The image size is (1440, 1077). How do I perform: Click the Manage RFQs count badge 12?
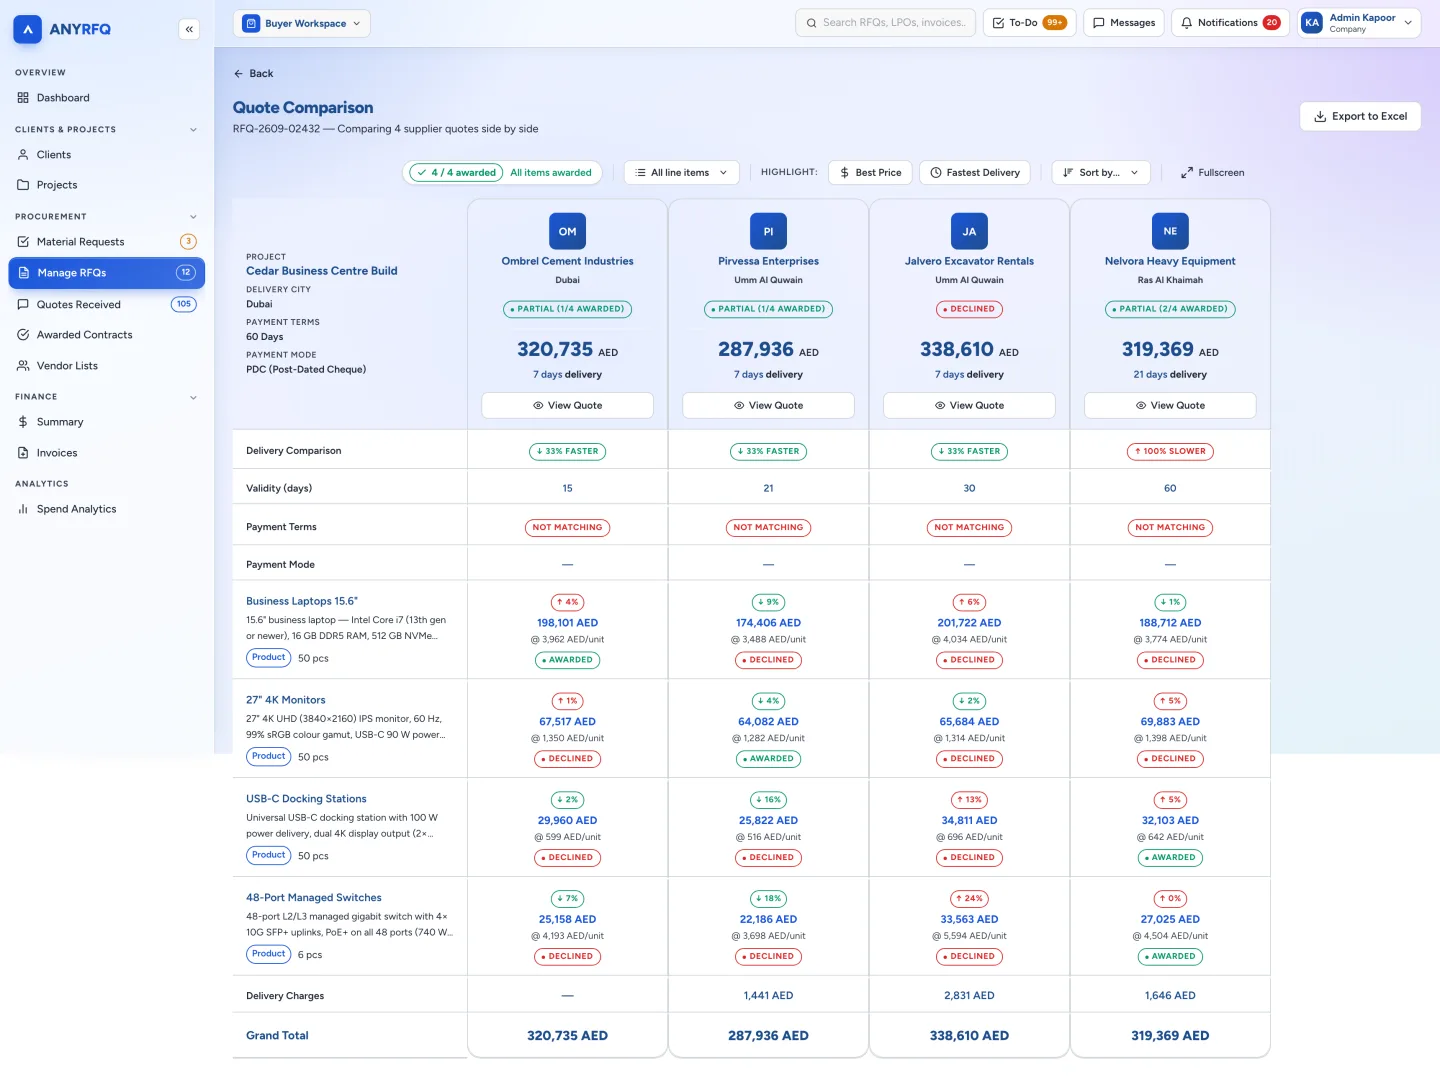pos(185,273)
